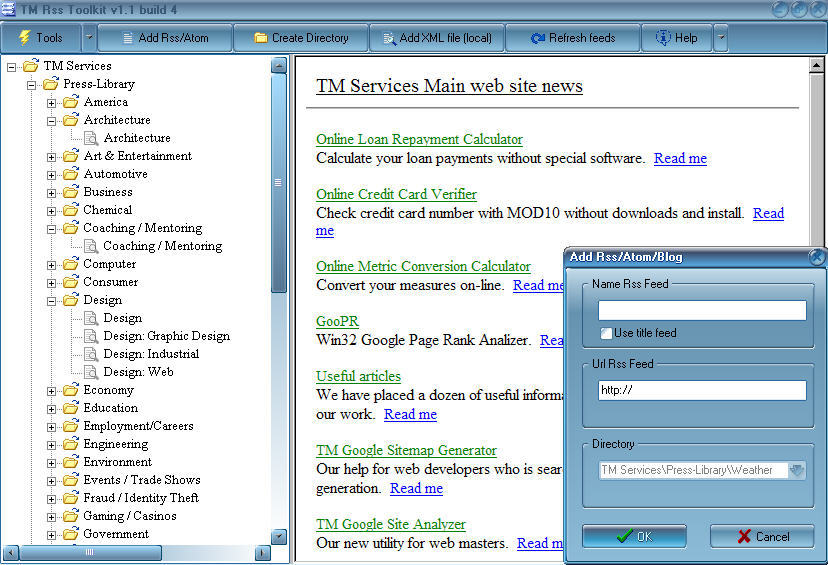Screen dimensions: 828x565
Task: Click the Design: Web feed icon
Action: pos(91,372)
